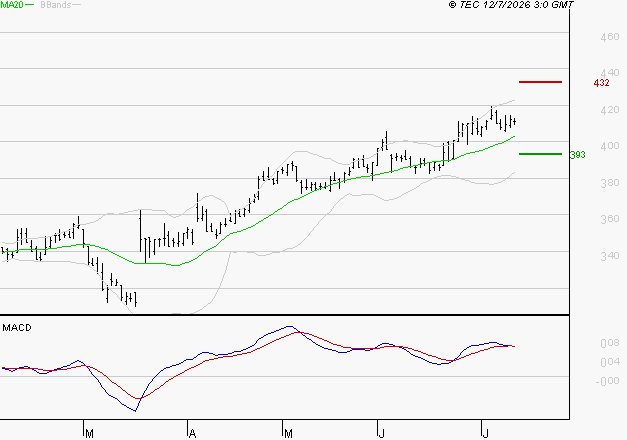The height and width of the screenshot is (440, 627).
Task: Click the 420 price axis label
Action: click(x=610, y=110)
